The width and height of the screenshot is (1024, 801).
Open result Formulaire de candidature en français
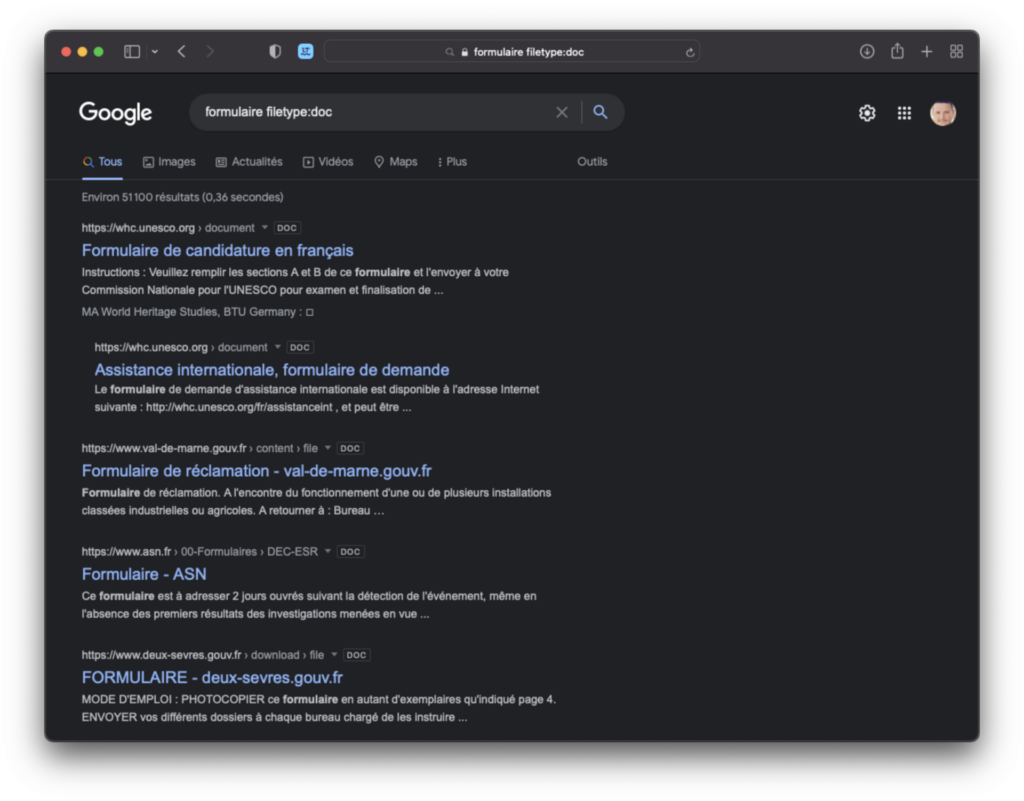click(217, 250)
